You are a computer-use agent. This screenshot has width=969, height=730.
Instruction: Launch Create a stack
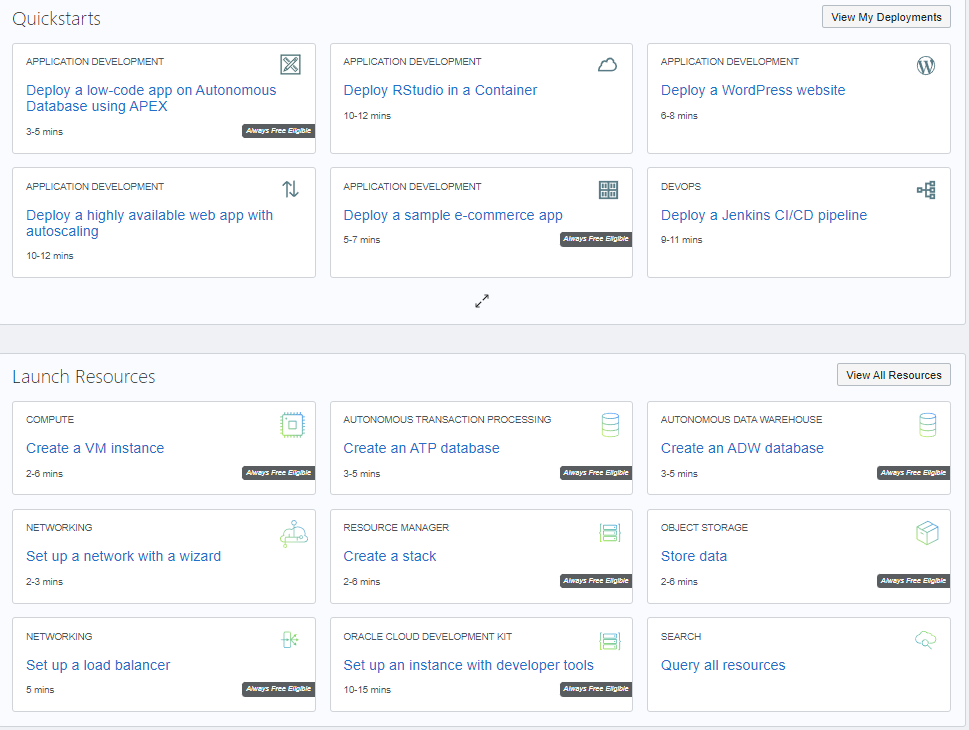(x=390, y=556)
